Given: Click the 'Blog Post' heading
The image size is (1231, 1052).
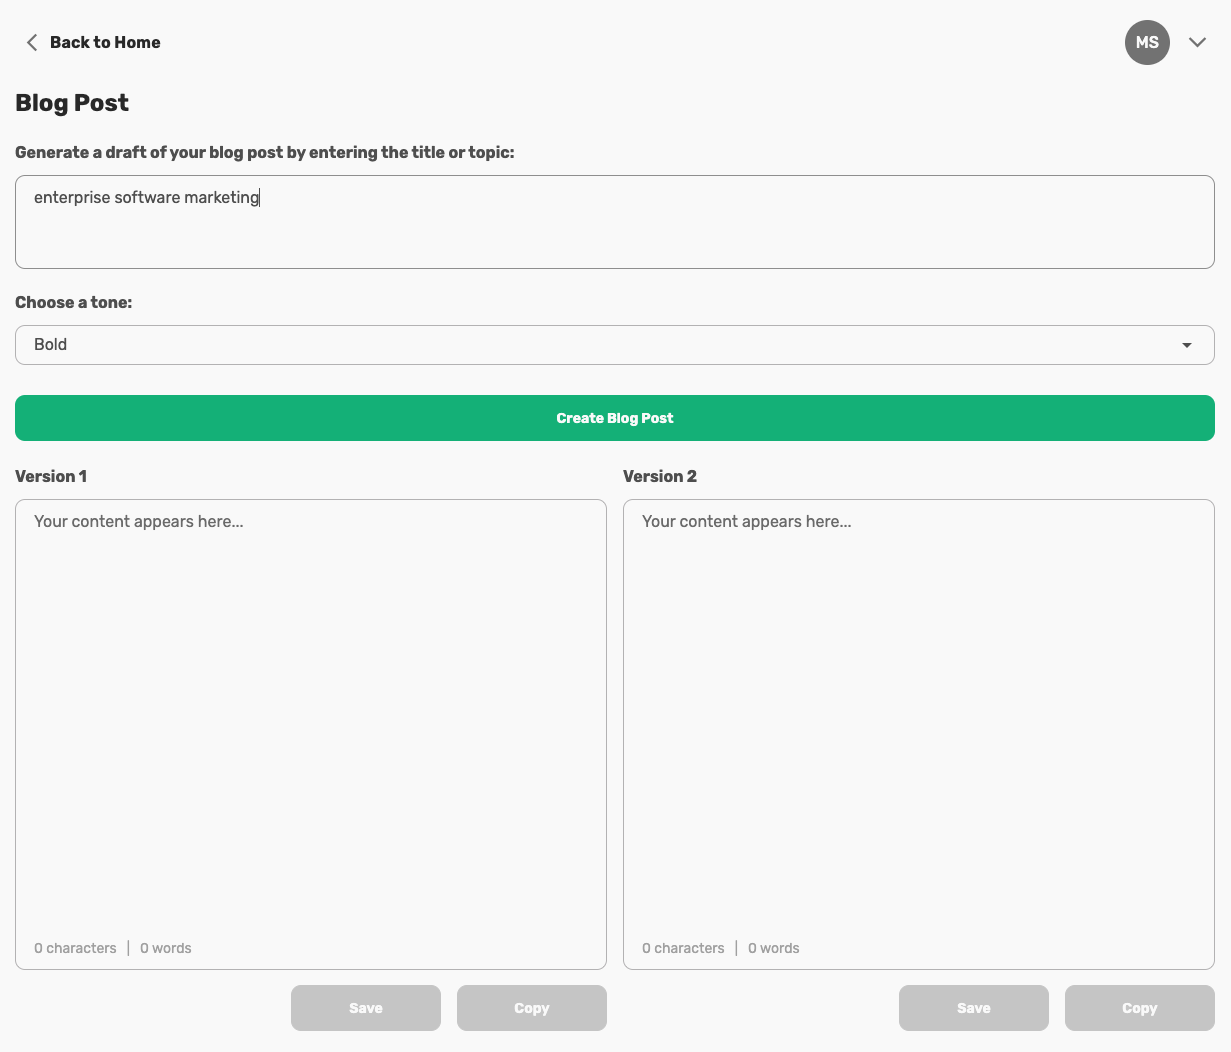Looking at the screenshot, I should pyautogui.click(x=72, y=103).
